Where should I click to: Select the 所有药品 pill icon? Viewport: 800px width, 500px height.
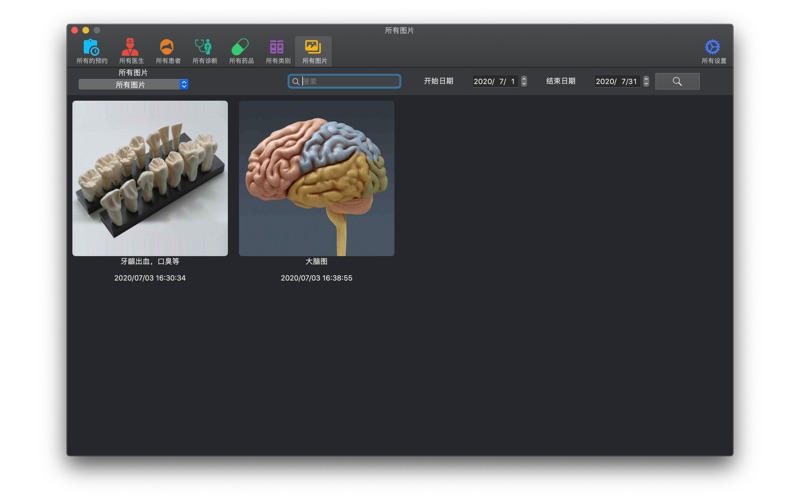[240, 50]
